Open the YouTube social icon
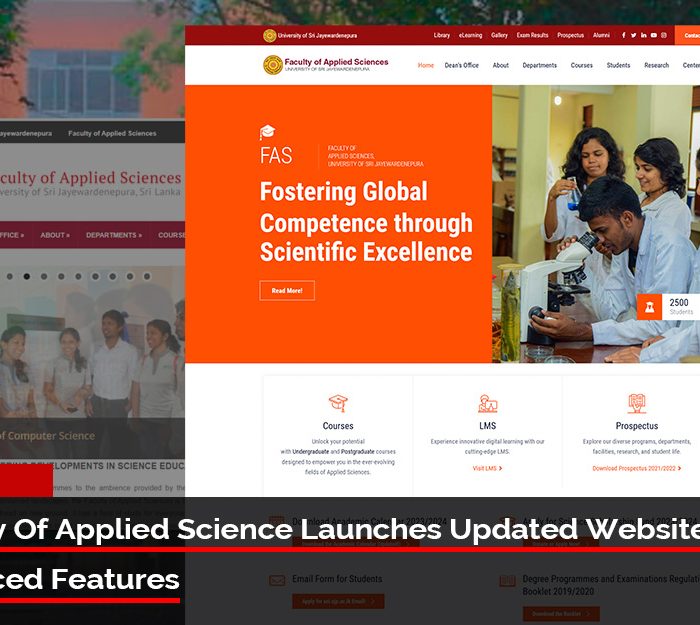The height and width of the screenshot is (625, 700). pyautogui.click(x=654, y=35)
